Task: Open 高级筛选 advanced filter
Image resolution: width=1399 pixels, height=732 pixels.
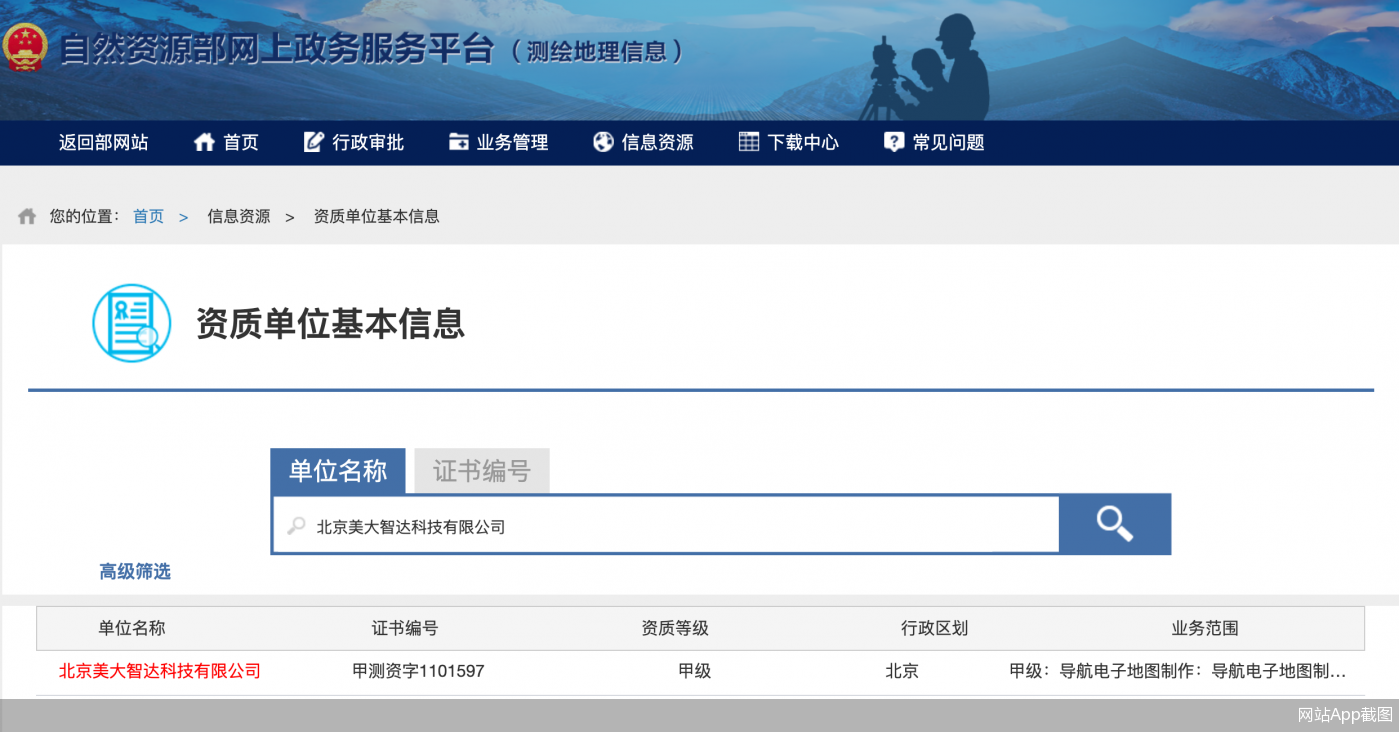Action: tap(135, 571)
